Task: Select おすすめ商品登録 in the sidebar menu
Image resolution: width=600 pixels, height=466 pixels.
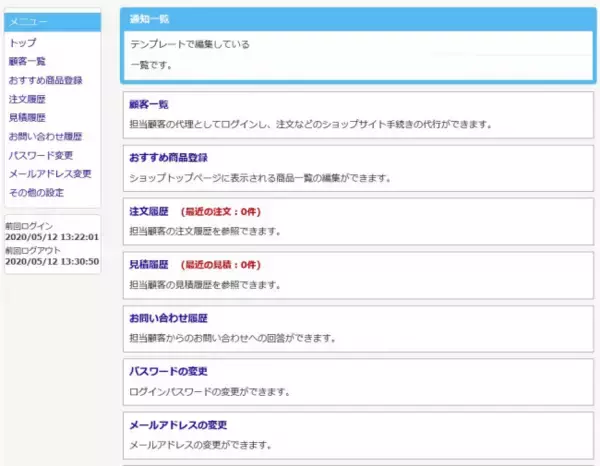Action: click(45, 80)
